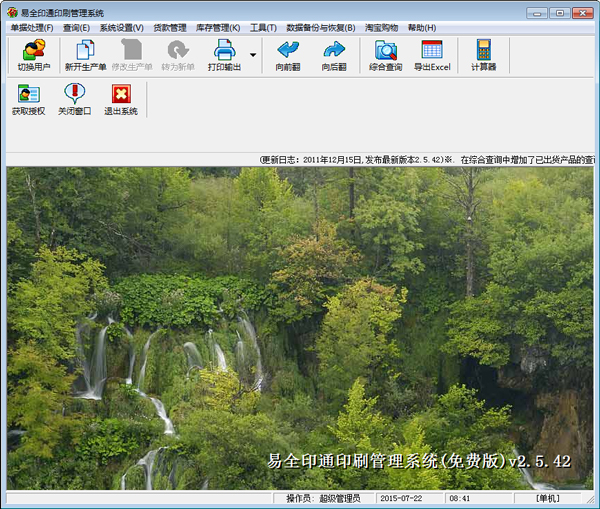Click the waterfall forest background image

click(300, 328)
